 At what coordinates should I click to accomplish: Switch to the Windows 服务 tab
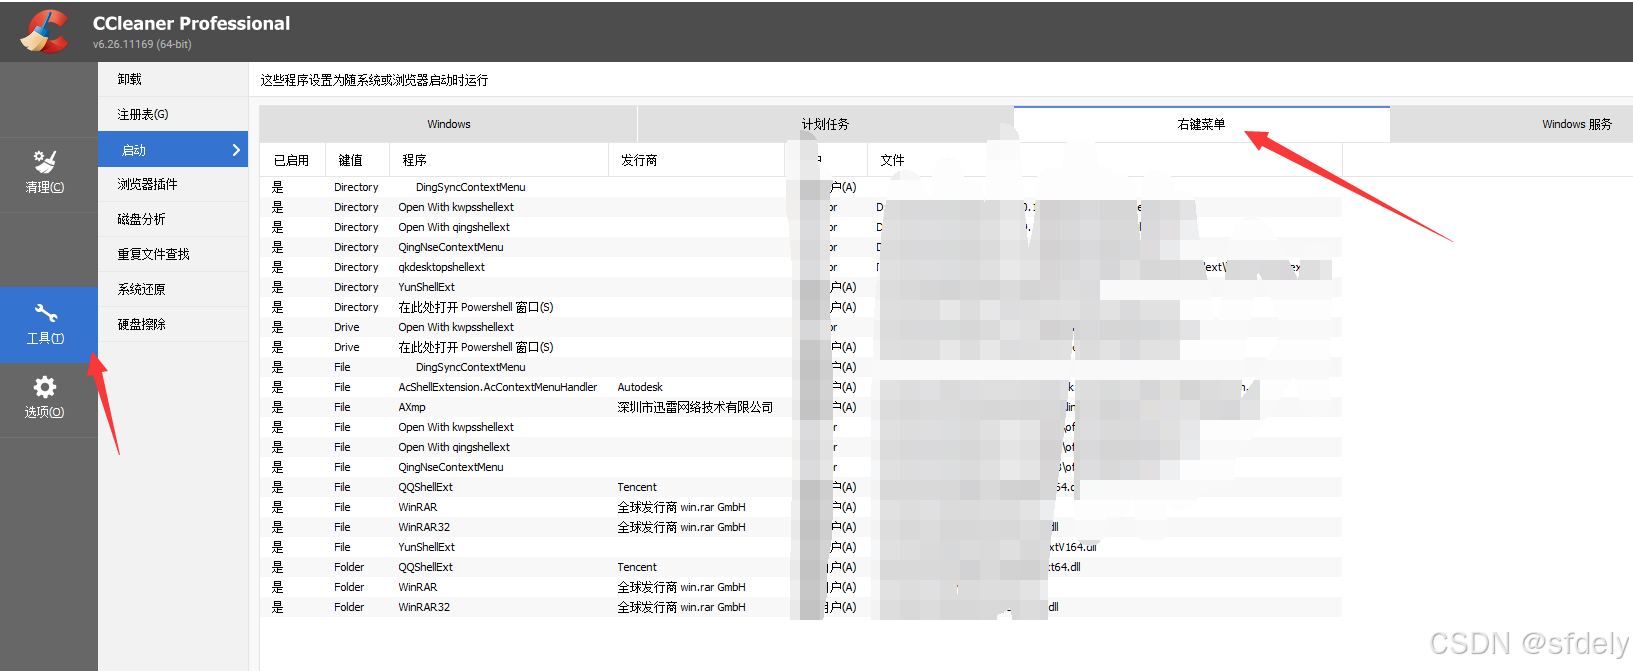1576,124
